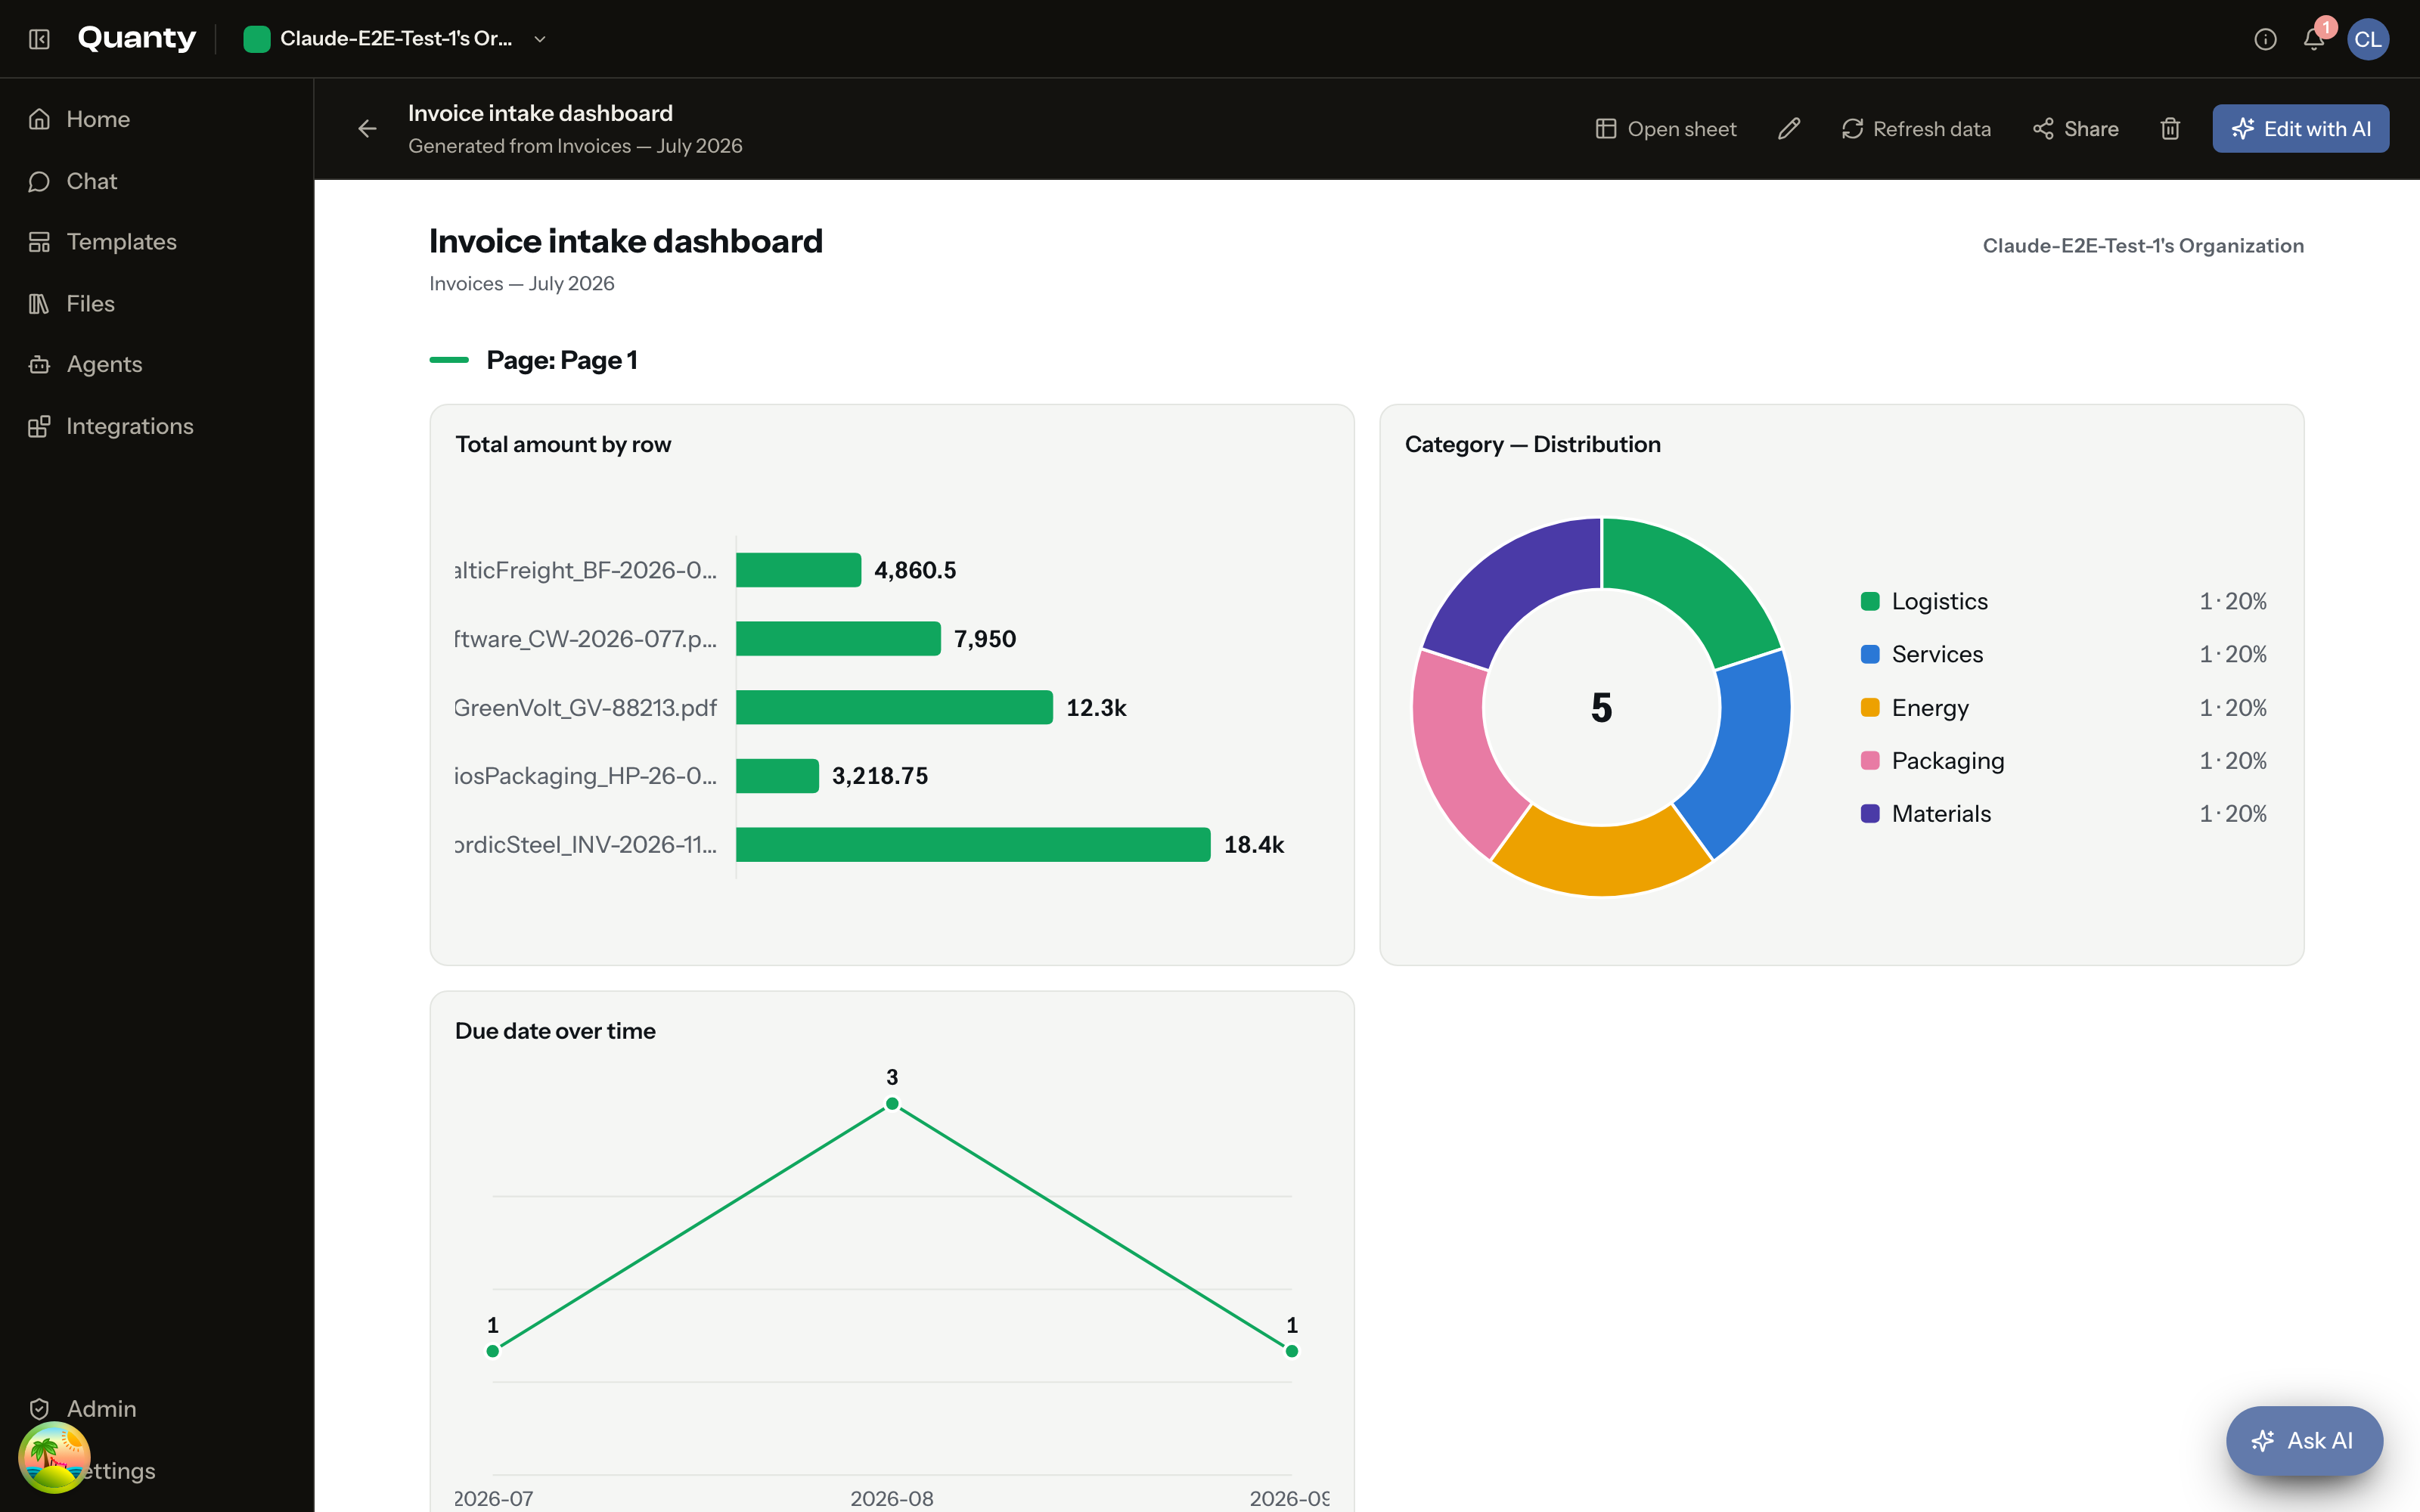Open the info help icon
Viewport: 2420px width, 1512px height.
pyautogui.click(x=2265, y=39)
